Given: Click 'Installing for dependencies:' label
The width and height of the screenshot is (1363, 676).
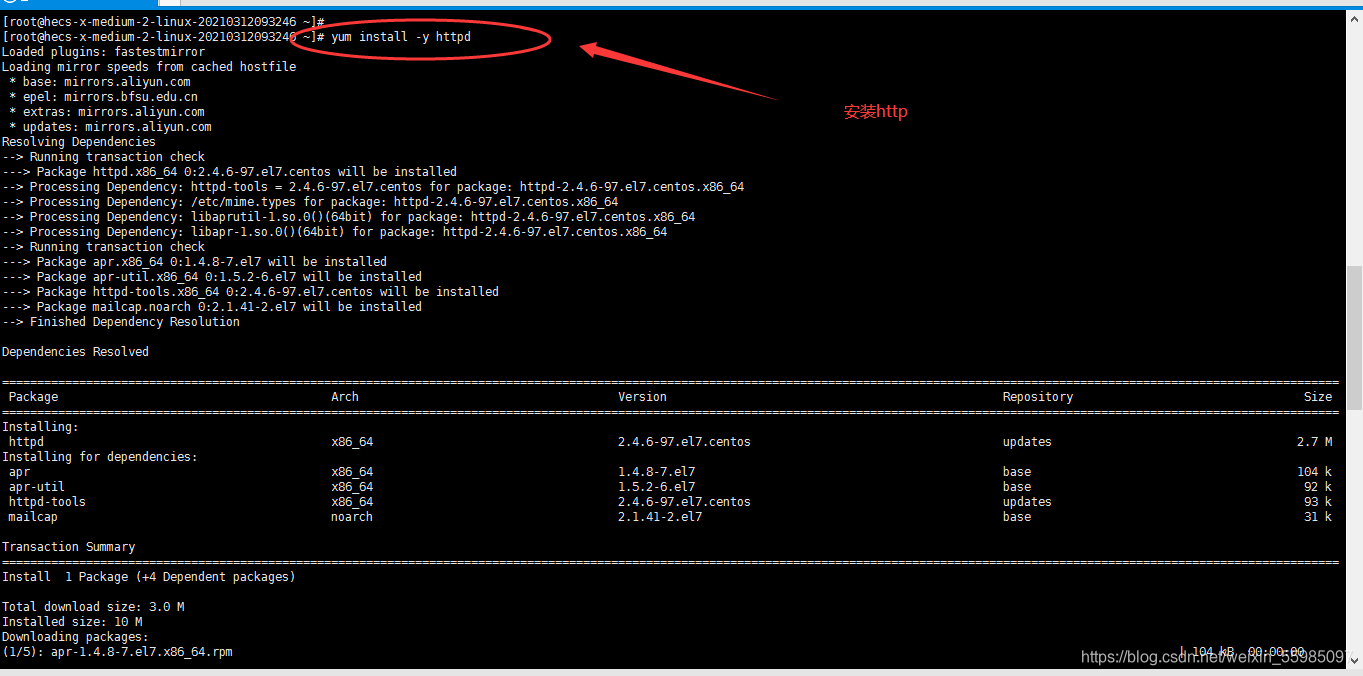Looking at the screenshot, I should click(x=100, y=457).
